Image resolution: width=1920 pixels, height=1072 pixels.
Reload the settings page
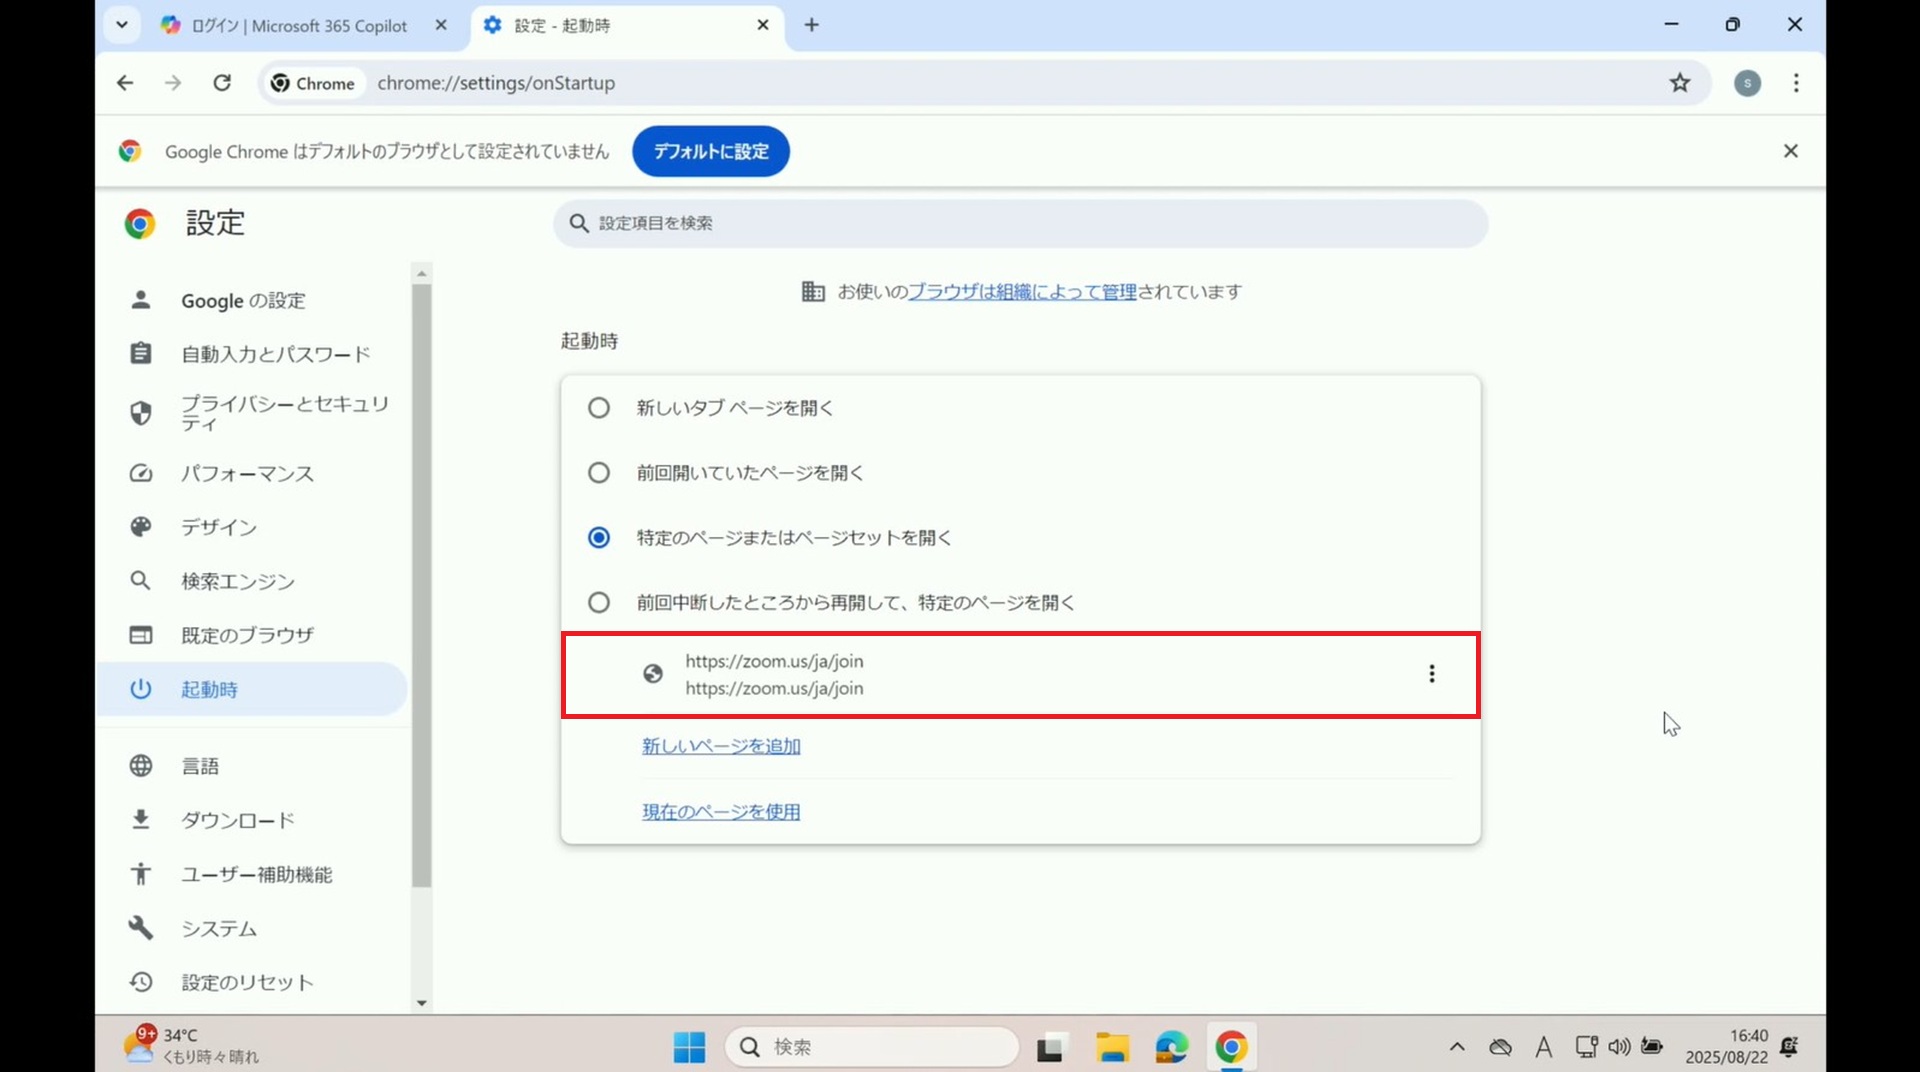tap(222, 83)
